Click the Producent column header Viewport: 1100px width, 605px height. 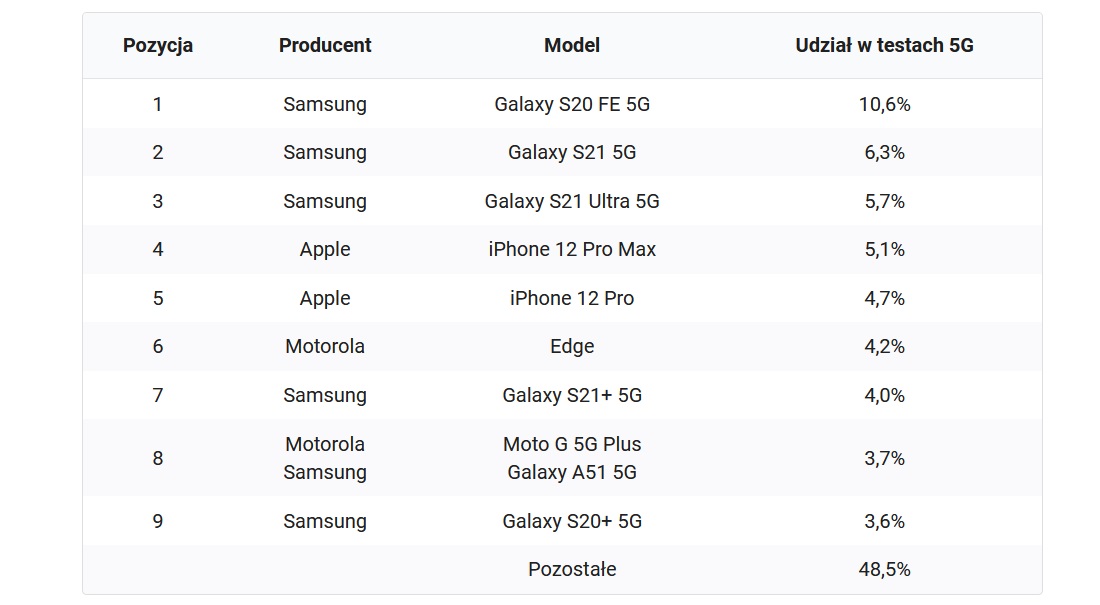325,46
